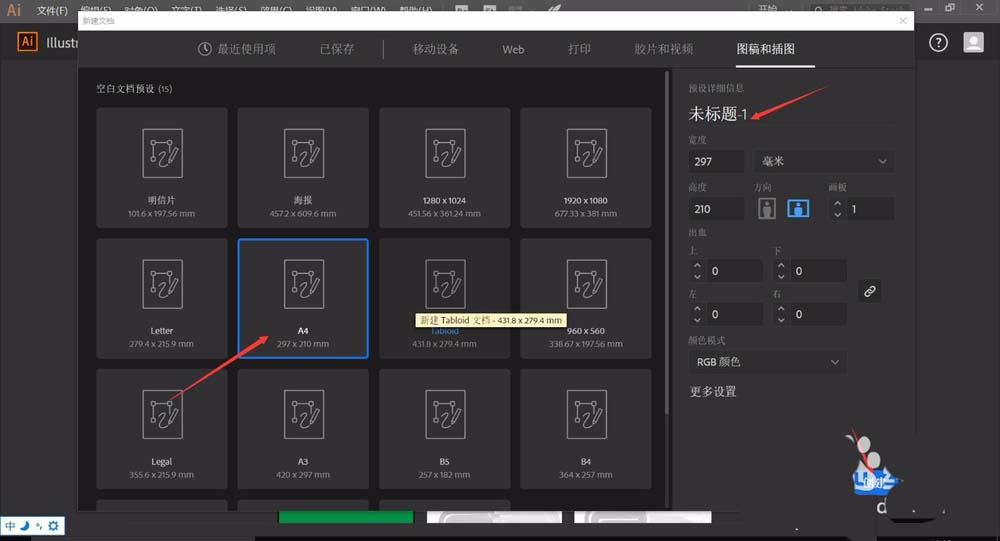Edit the 未标题-1 document name
This screenshot has width=1000, height=541.
(717, 114)
